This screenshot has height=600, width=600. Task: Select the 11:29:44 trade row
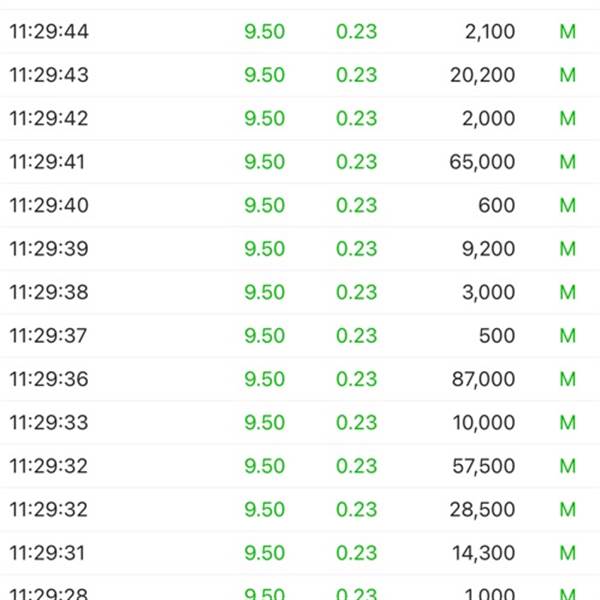point(300,31)
